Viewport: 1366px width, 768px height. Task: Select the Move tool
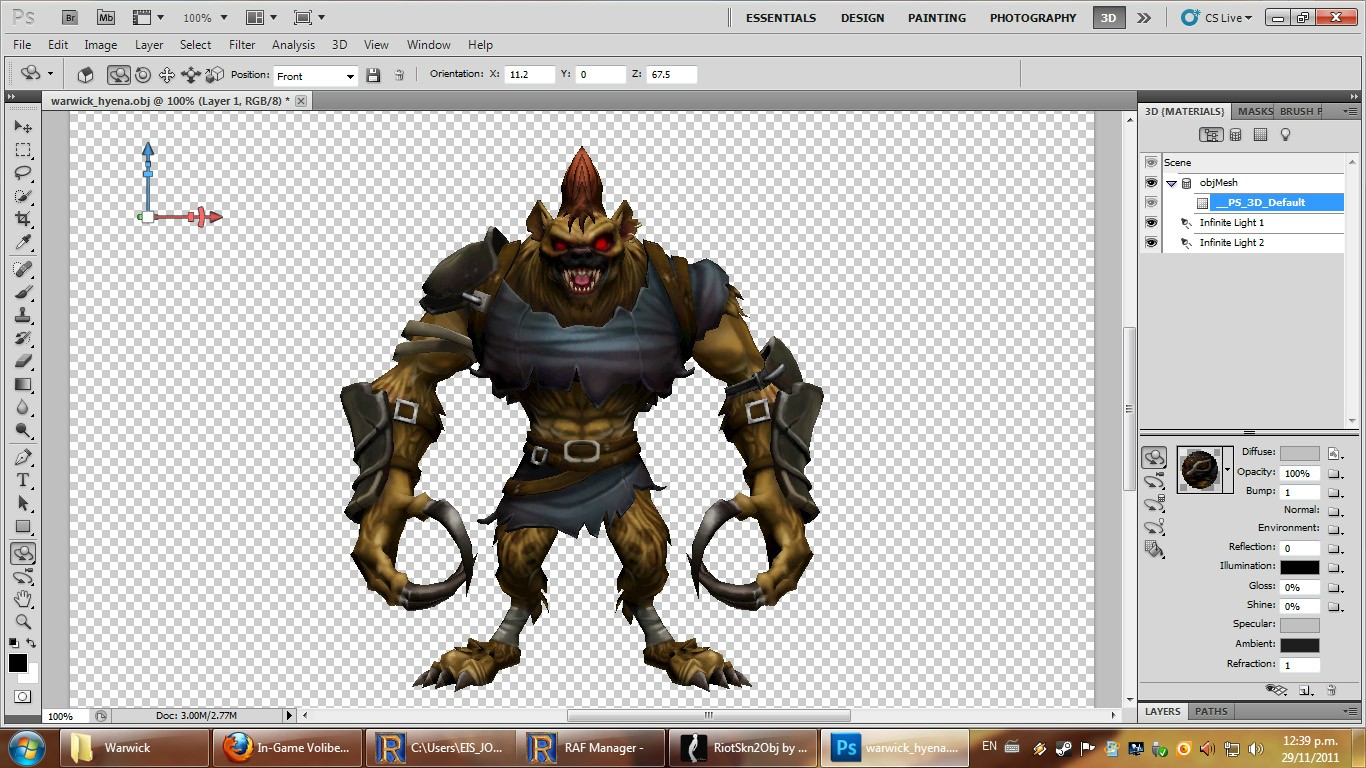23,127
